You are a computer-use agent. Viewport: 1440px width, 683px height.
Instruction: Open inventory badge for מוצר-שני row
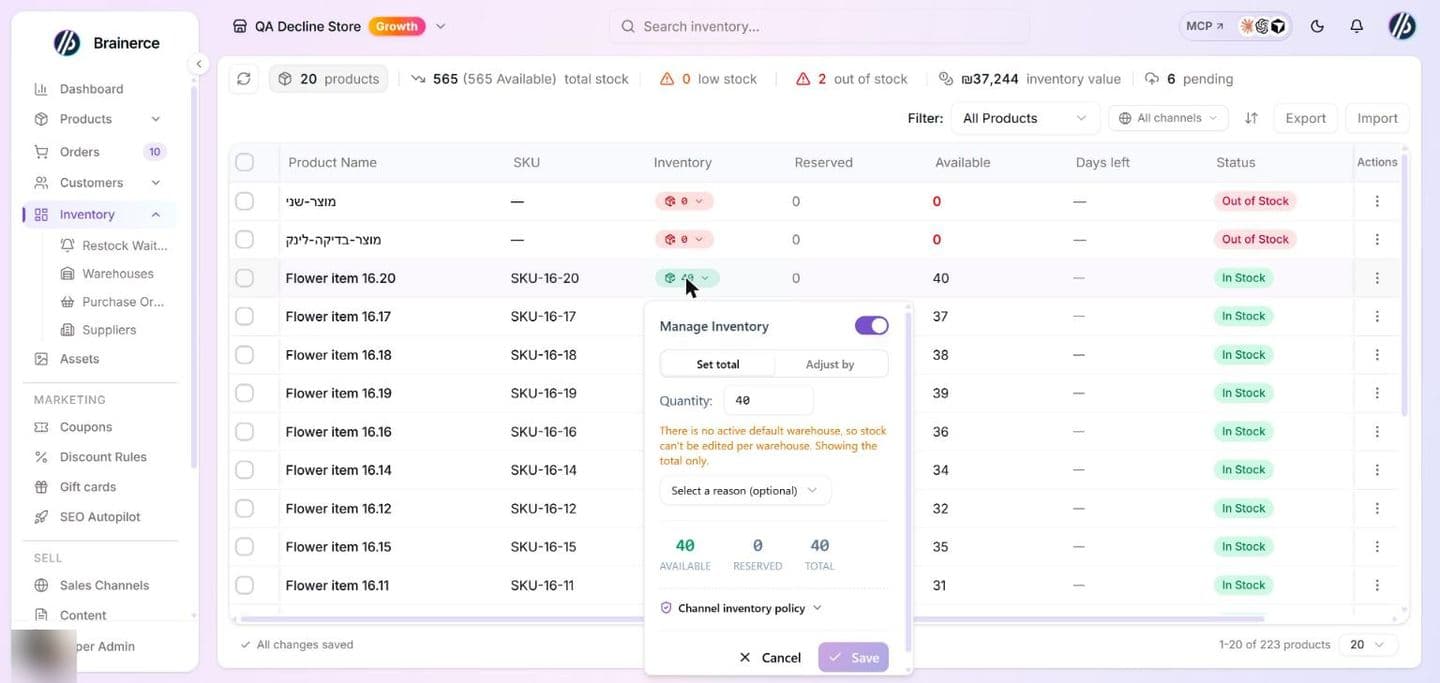(x=684, y=201)
